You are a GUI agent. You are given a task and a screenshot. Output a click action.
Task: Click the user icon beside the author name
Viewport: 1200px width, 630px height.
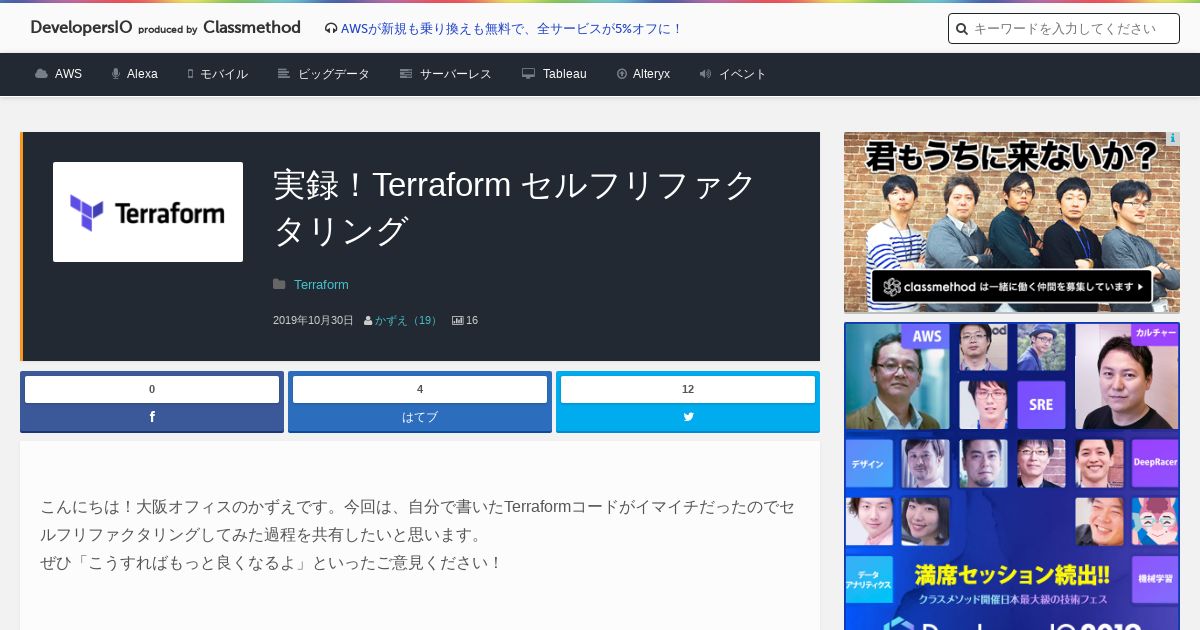tap(368, 321)
